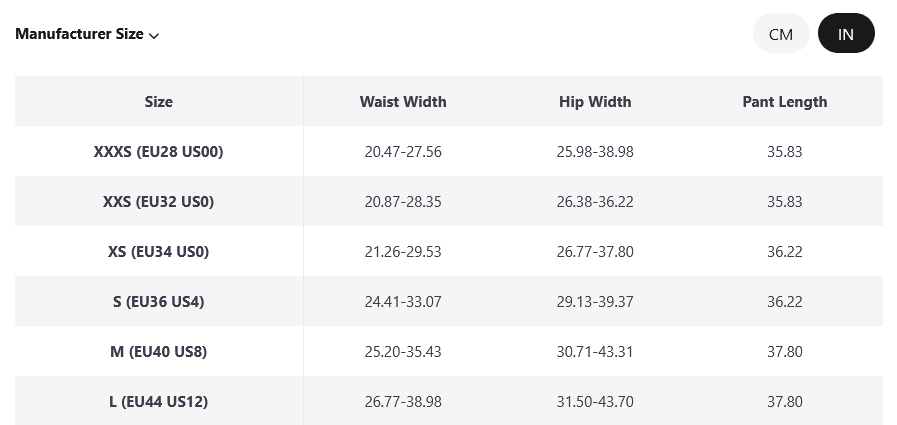Image resolution: width=897 pixels, height=425 pixels.
Task: Select the M (EU40 US8) row label
Action: (158, 352)
